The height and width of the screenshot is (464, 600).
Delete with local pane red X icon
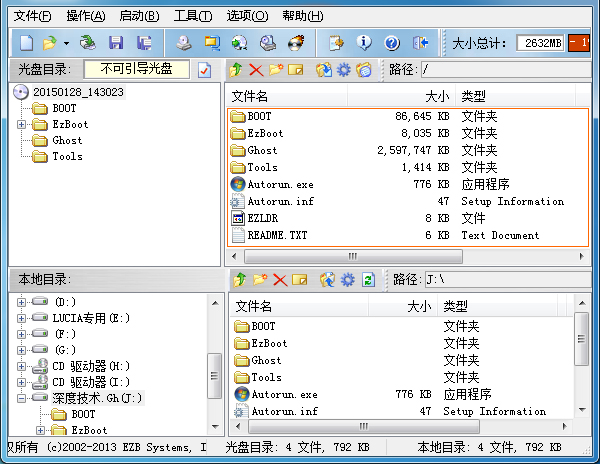280,280
